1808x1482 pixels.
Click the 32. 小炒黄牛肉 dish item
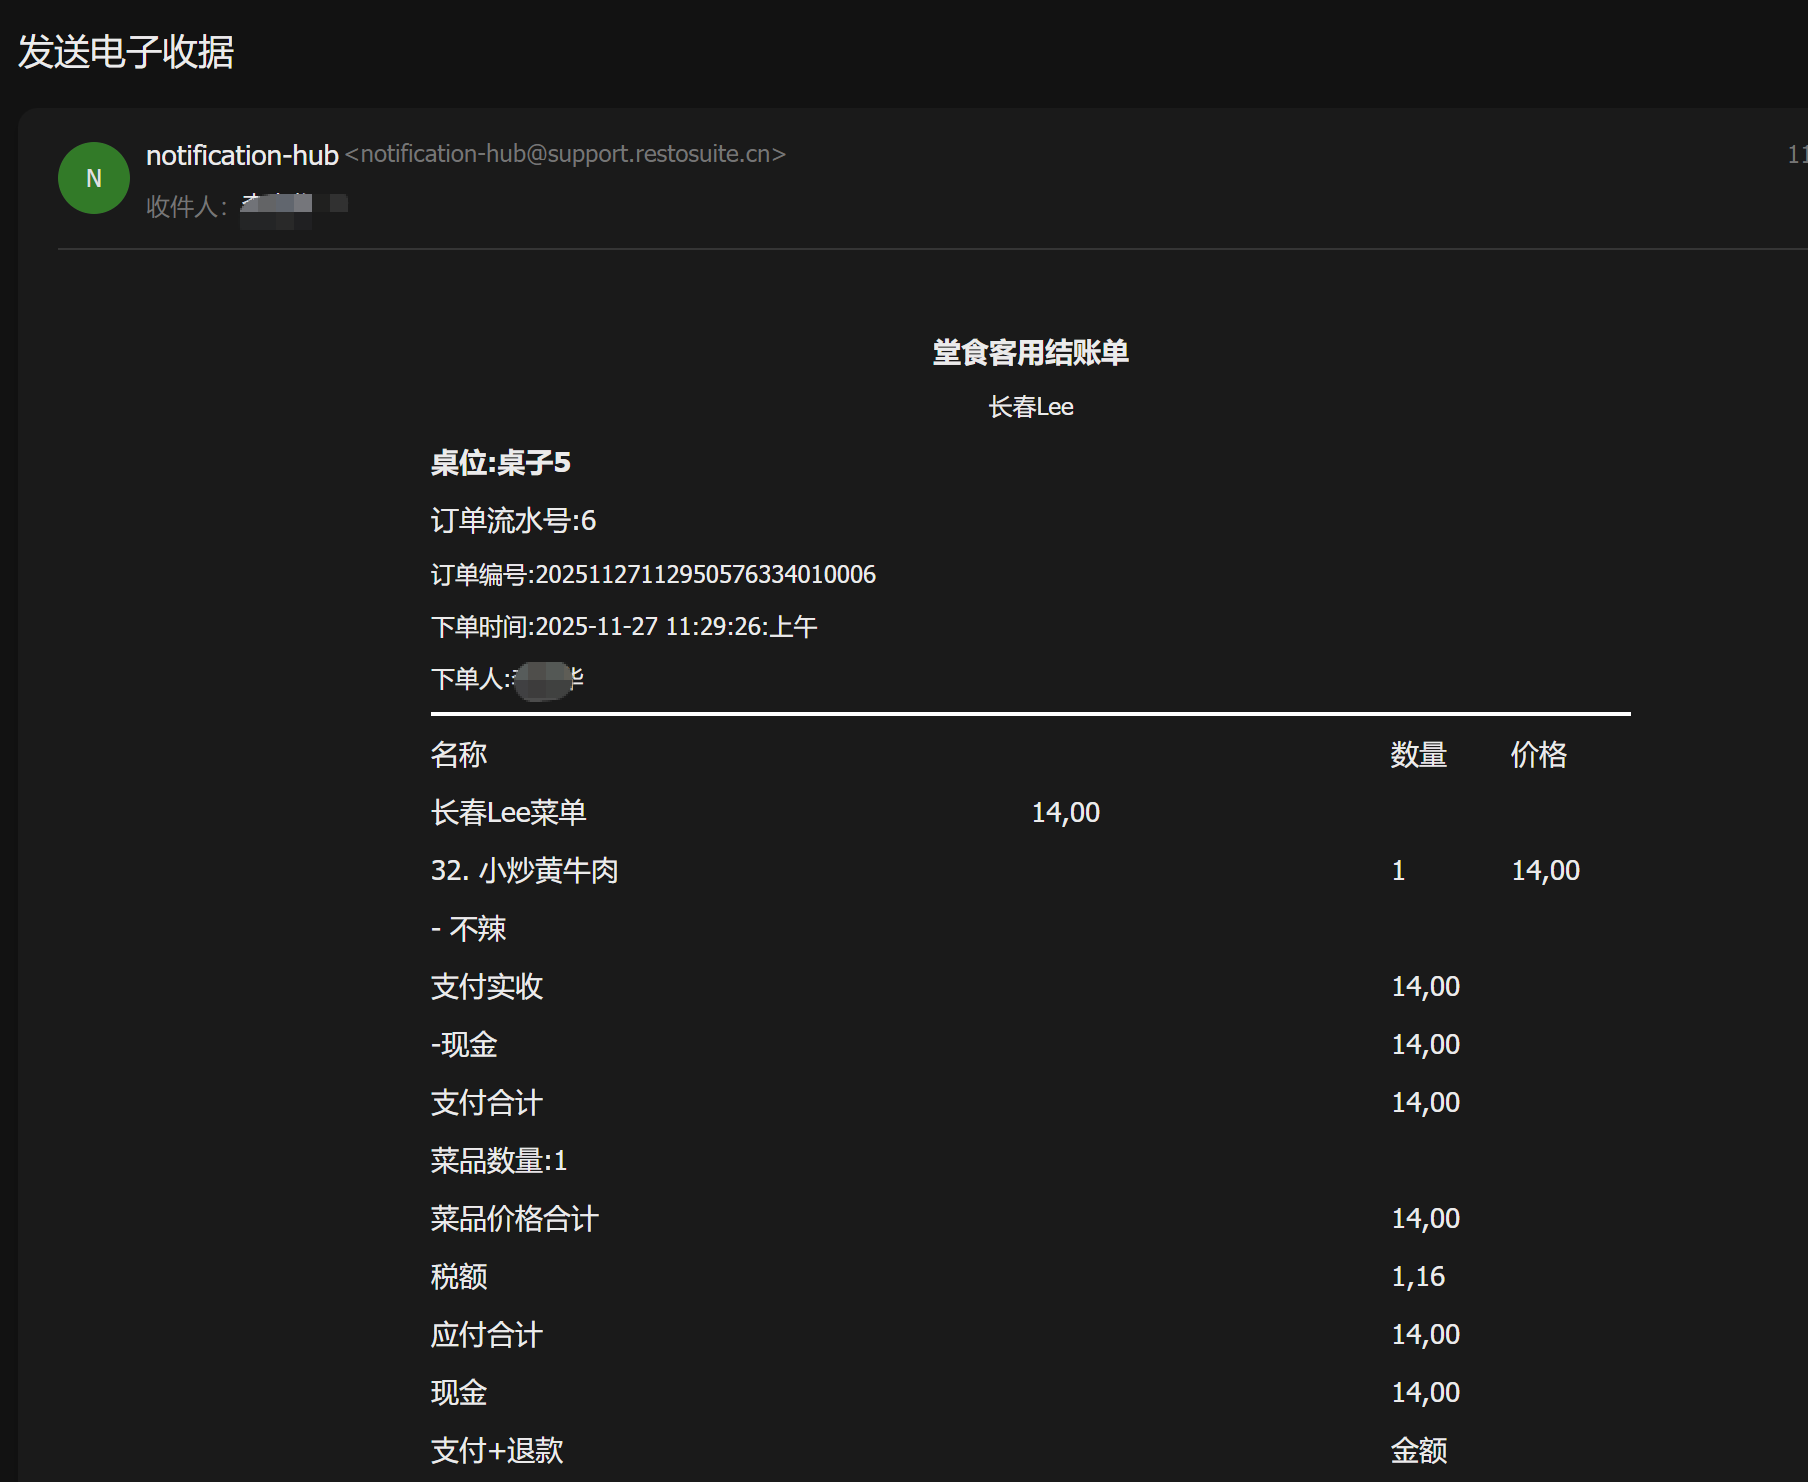click(x=524, y=870)
